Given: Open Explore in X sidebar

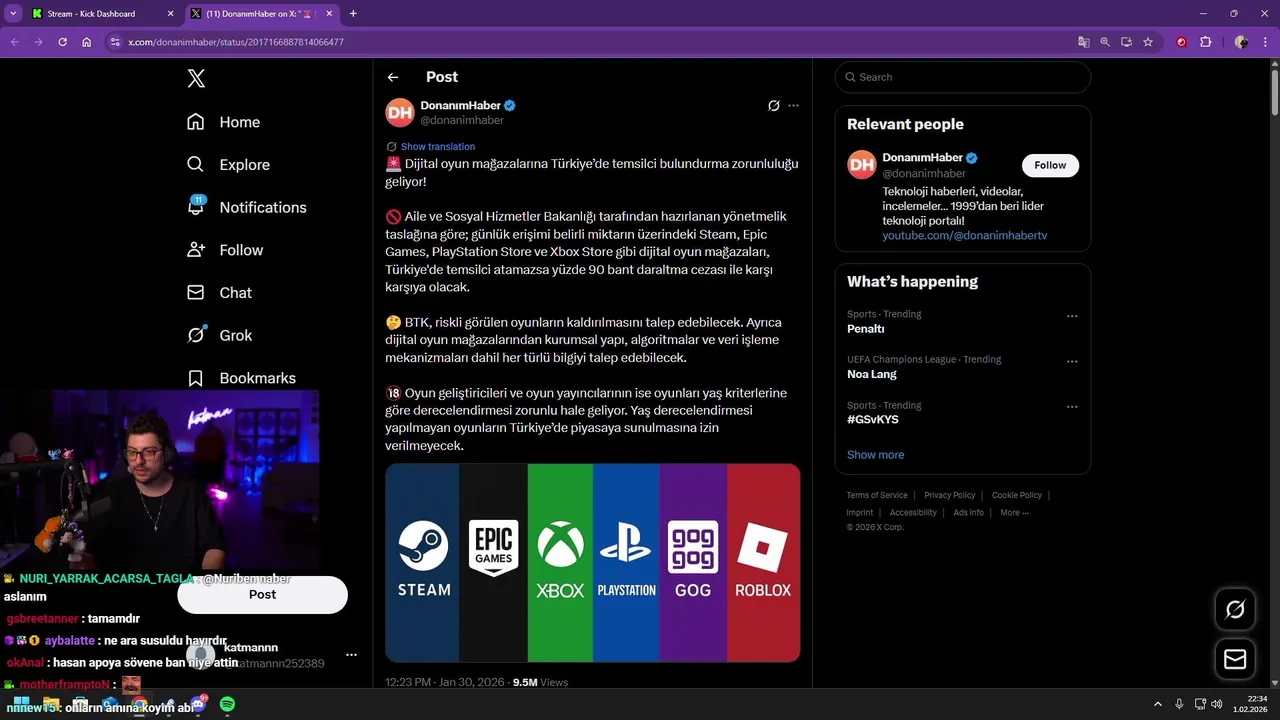Looking at the screenshot, I should 228,165.
